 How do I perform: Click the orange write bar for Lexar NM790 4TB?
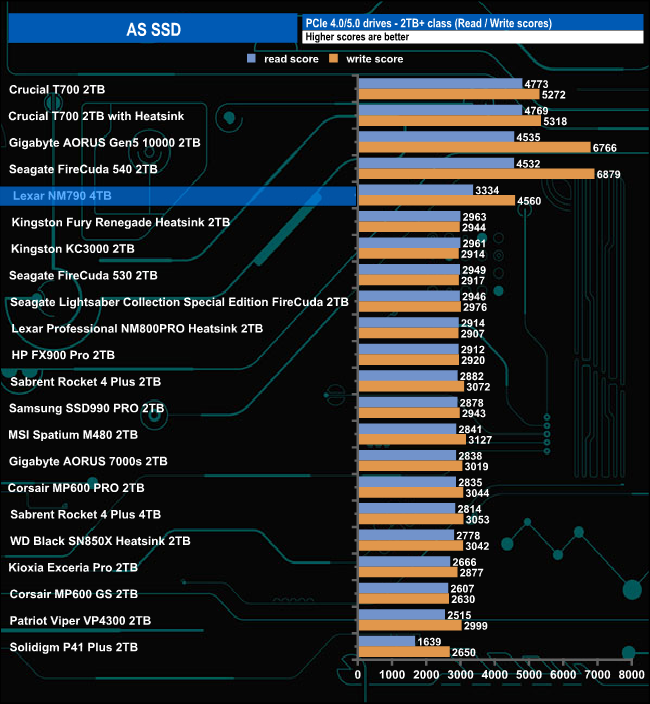pos(437,200)
